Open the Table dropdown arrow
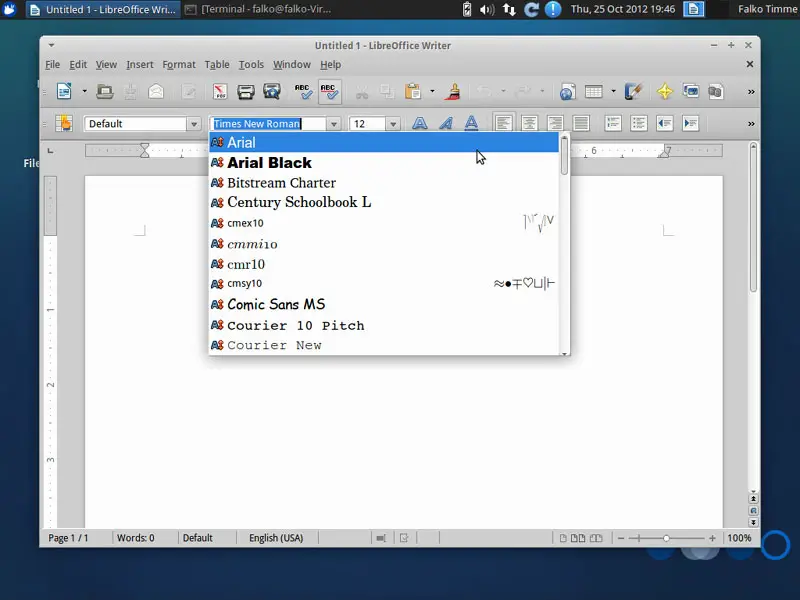 point(613,92)
